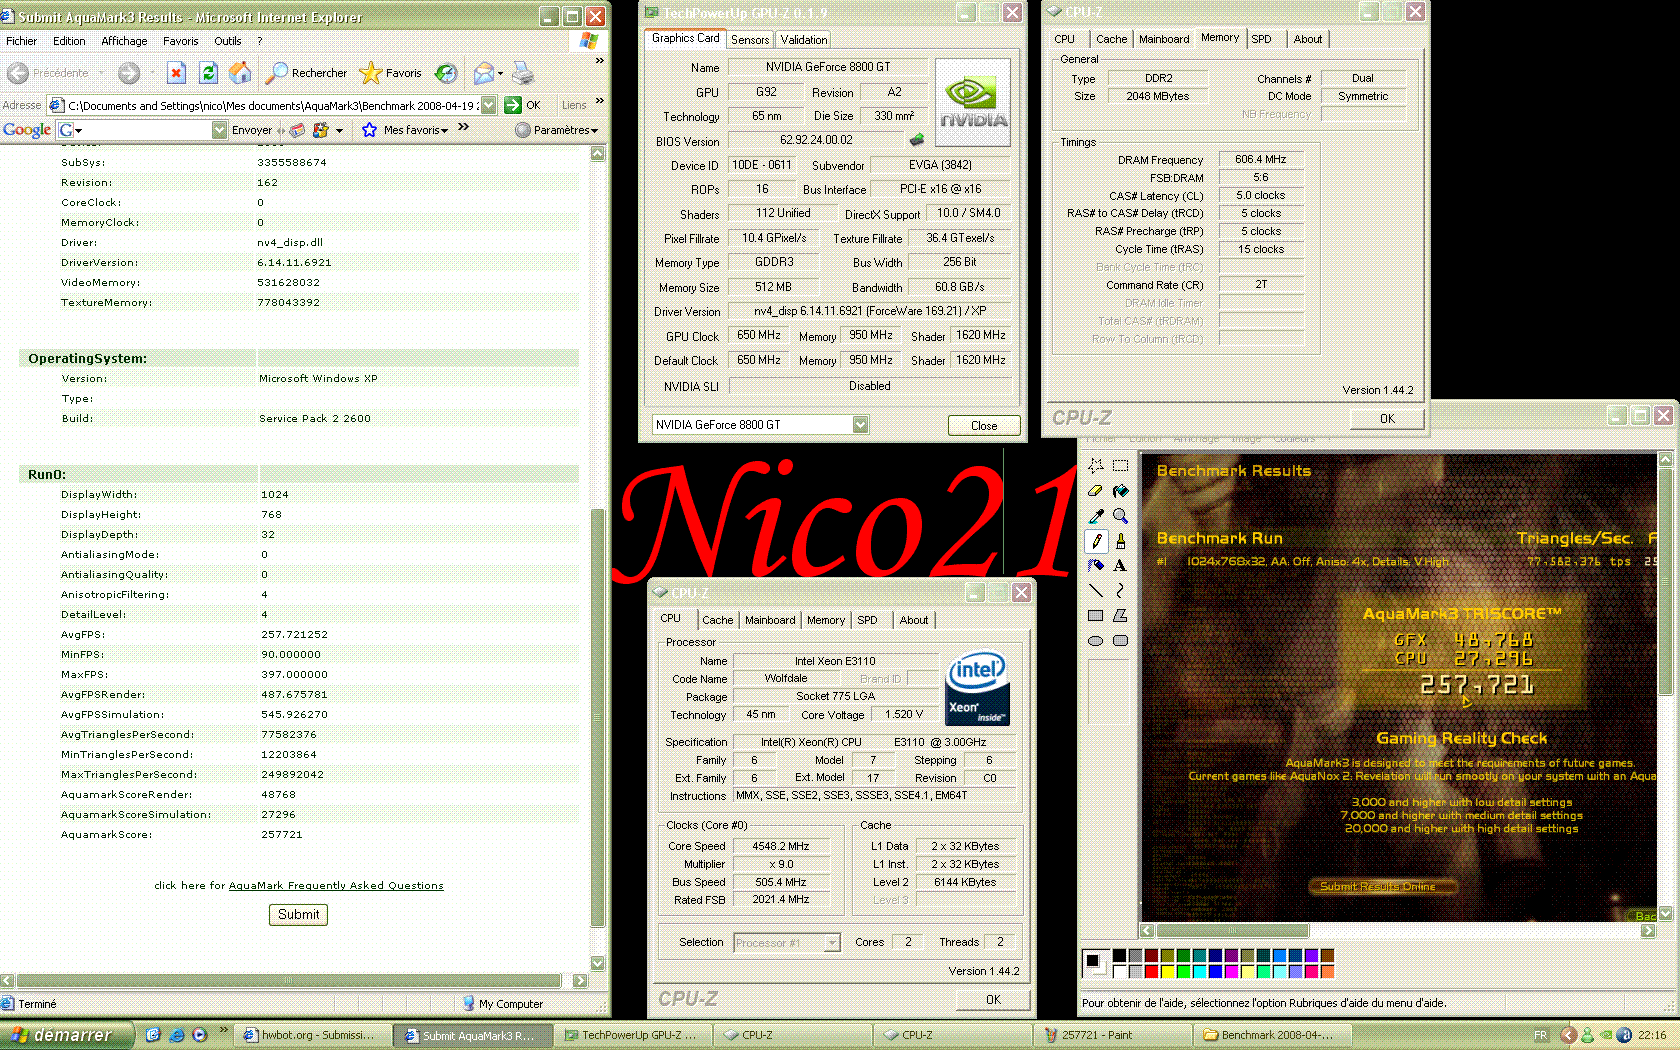Switch to the Validation tab in GPU-Z
This screenshot has width=1680, height=1050.
click(804, 40)
